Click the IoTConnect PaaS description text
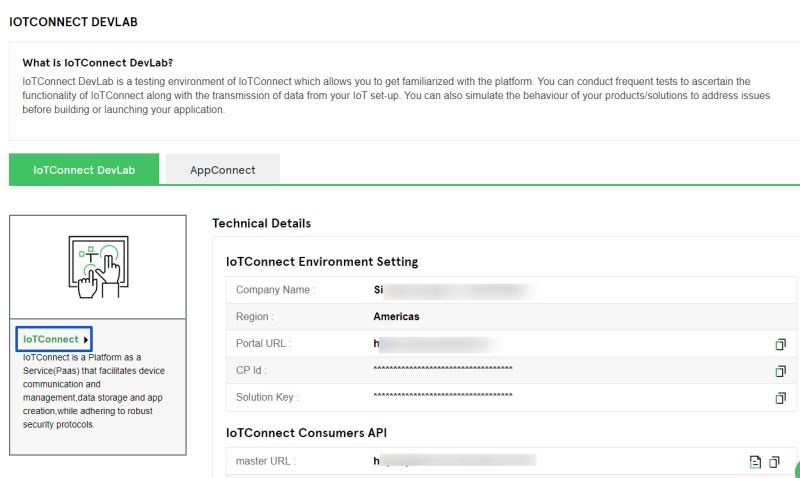Screen dimensions: 800x478 pos(93,391)
